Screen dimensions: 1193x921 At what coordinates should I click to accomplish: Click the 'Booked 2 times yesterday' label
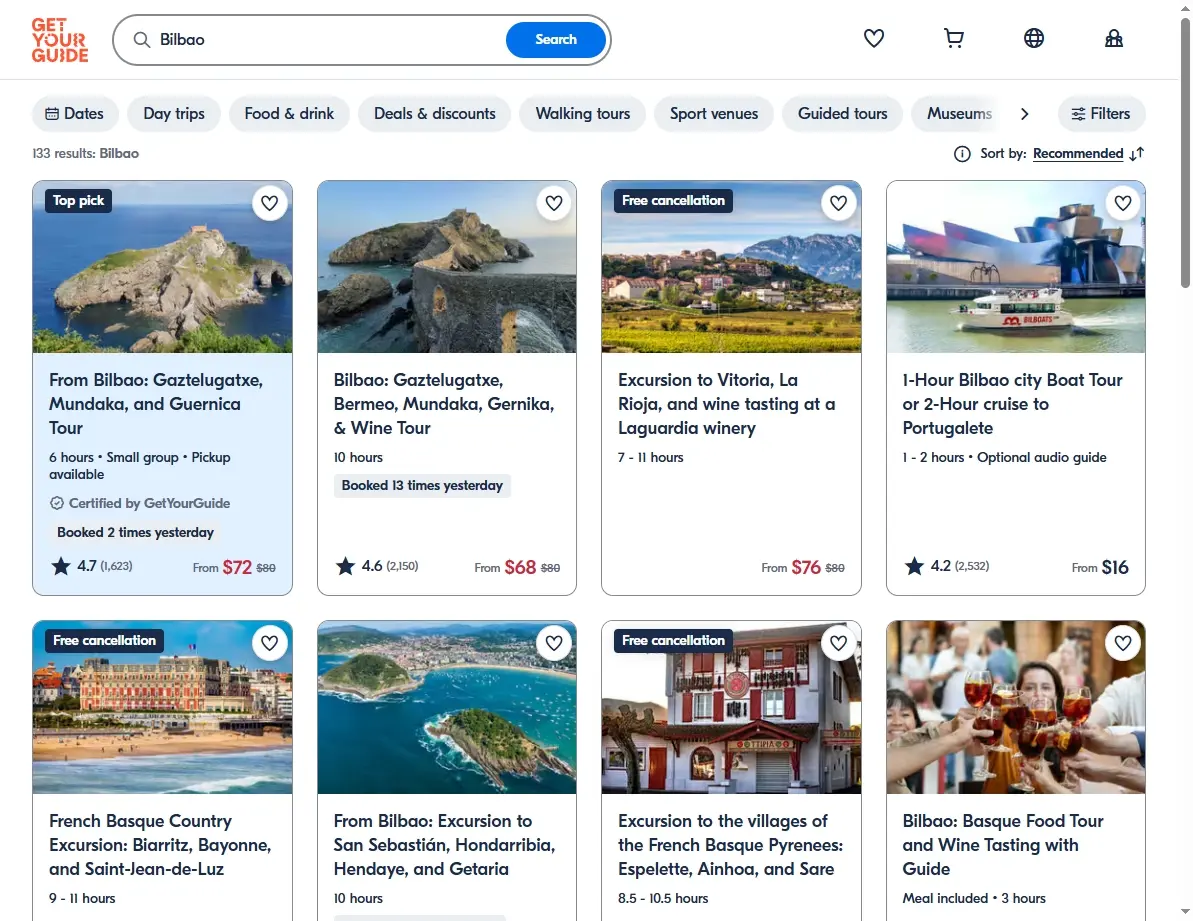pos(135,532)
